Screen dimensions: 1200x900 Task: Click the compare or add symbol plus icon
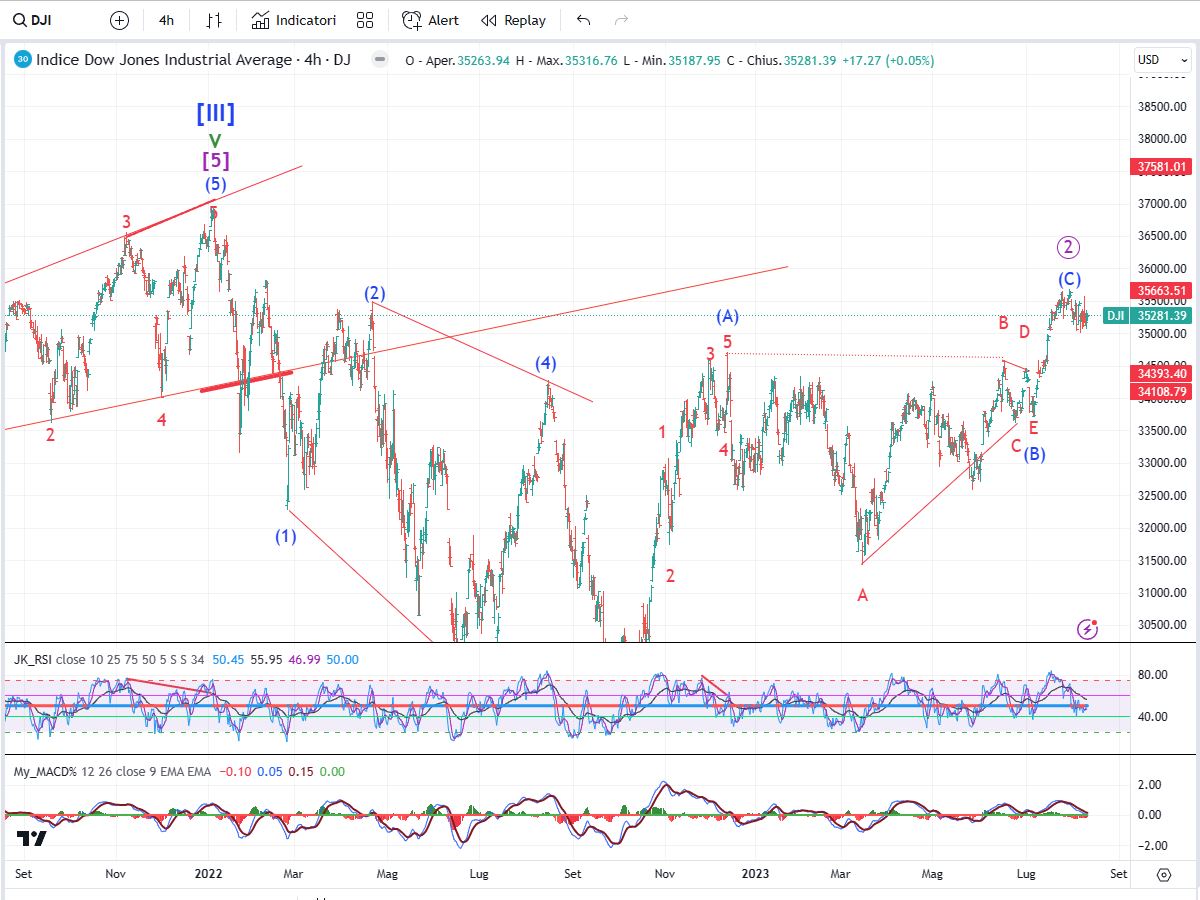click(x=119, y=20)
